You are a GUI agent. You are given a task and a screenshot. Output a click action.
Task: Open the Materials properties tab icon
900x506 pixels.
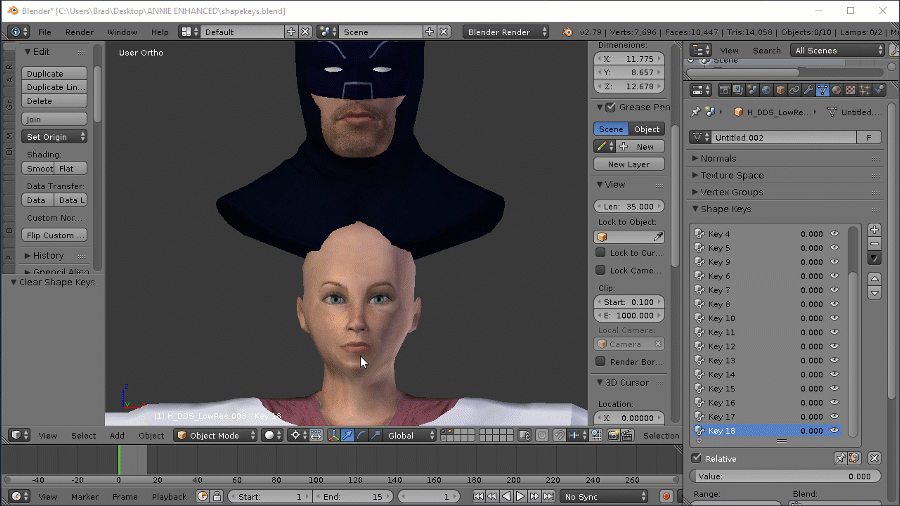click(836, 90)
